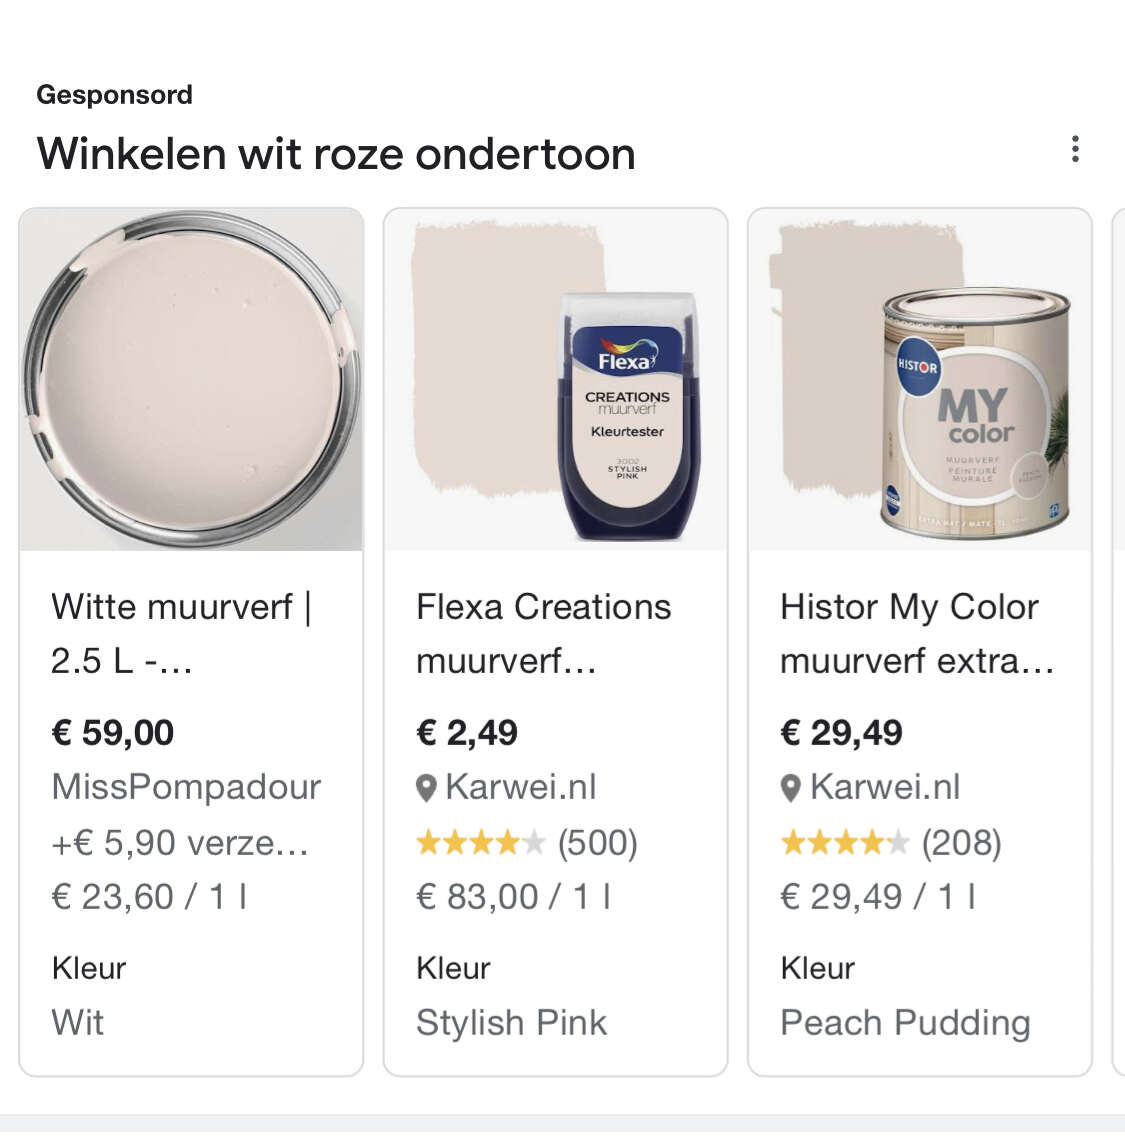Open the Flexa Creations muurverf title
The height and width of the screenshot is (1143, 1125).
pos(543,633)
